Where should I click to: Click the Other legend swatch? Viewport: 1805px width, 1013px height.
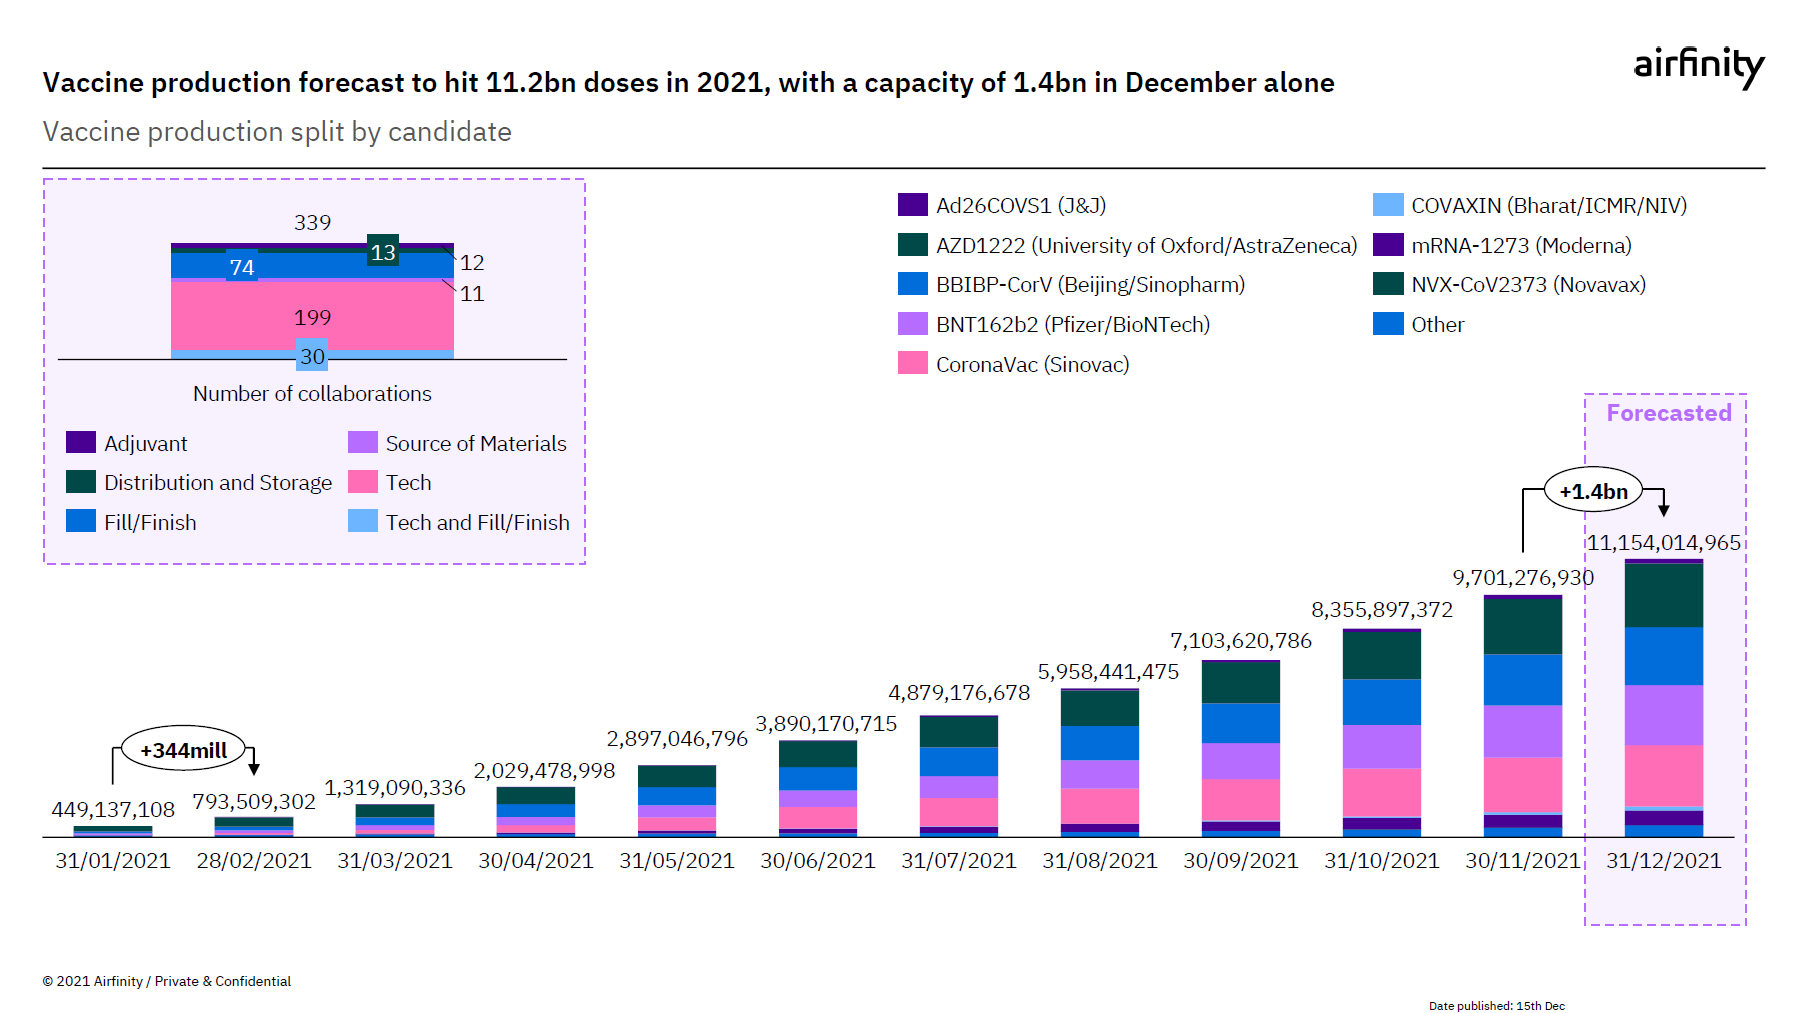1388,324
